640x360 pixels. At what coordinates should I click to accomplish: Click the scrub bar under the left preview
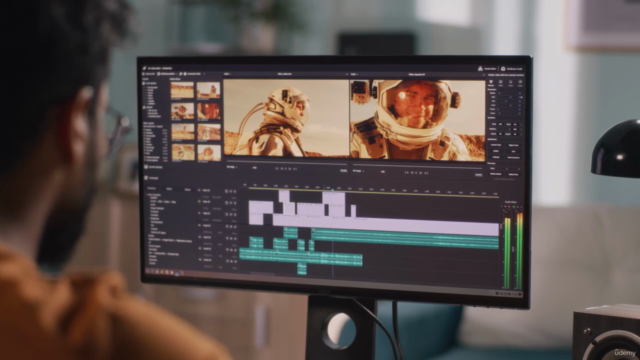pos(286,162)
